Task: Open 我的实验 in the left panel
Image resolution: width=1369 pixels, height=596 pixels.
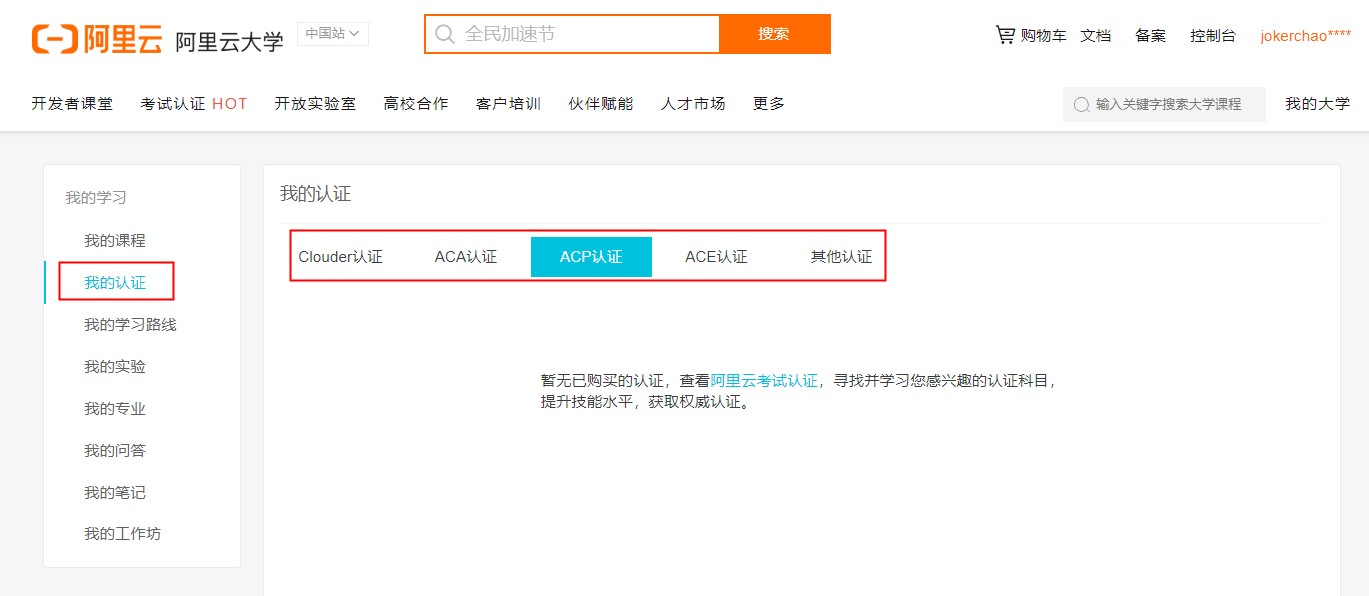Action: 114,366
